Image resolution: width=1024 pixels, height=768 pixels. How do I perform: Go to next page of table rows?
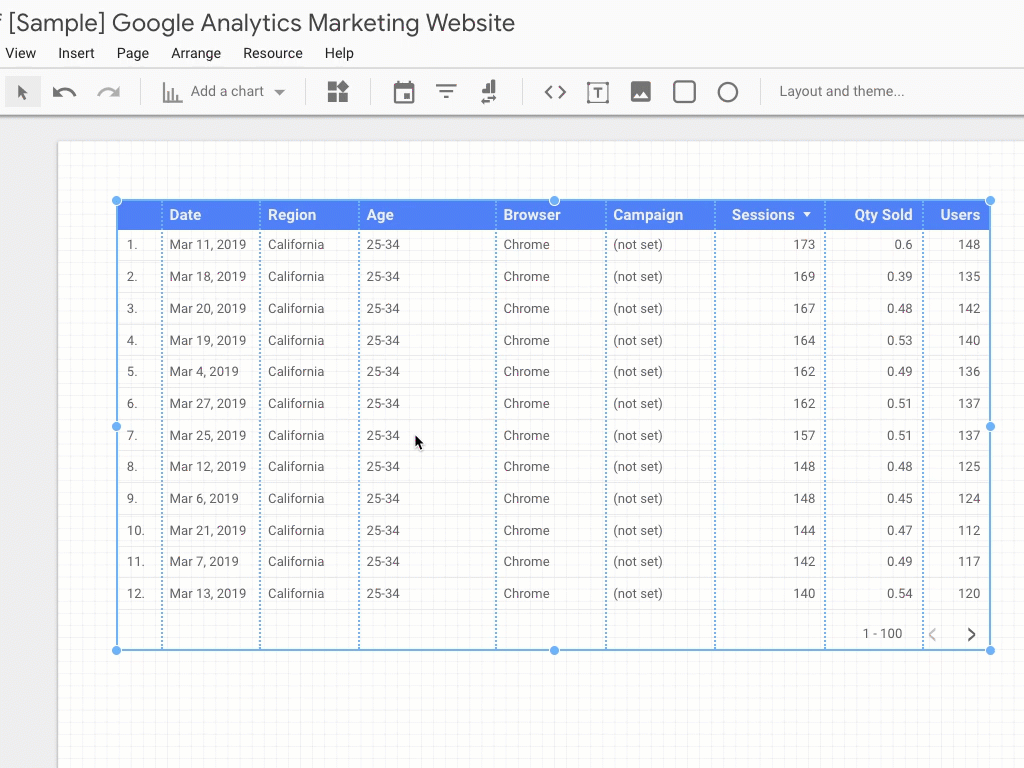click(x=971, y=634)
